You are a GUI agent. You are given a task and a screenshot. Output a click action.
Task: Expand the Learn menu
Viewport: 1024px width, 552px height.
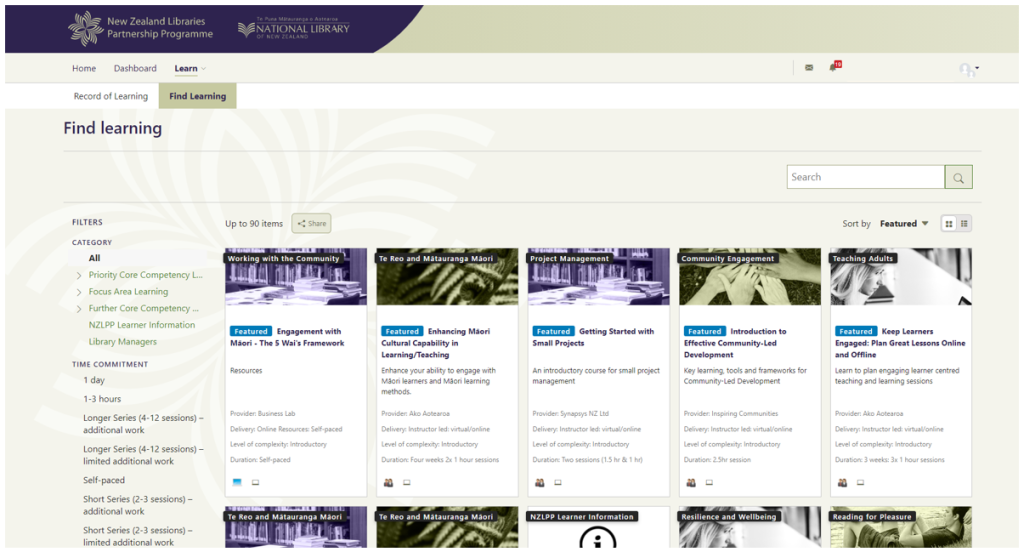[x=190, y=68]
